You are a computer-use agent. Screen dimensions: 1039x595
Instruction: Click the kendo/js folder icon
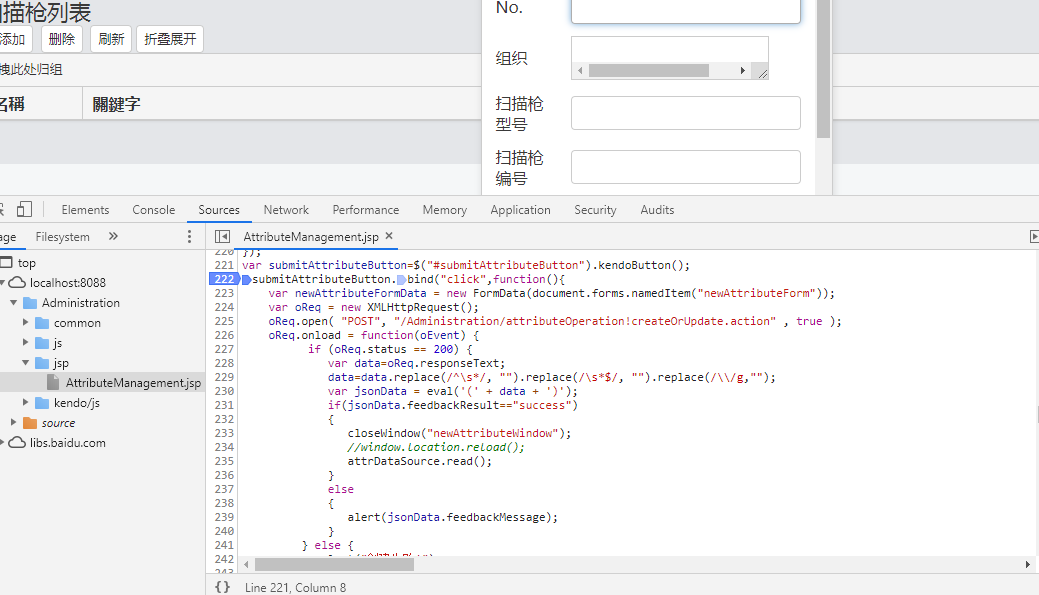click(x=42, y=403)
